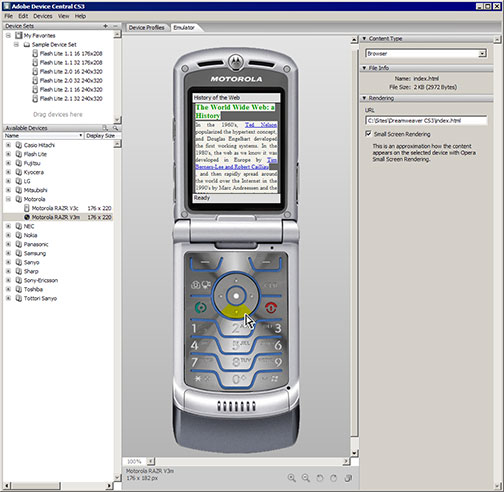Select Motorola RAZR V3m device
The height and width of the screenshot is (492, 504).
pos(58,217)
